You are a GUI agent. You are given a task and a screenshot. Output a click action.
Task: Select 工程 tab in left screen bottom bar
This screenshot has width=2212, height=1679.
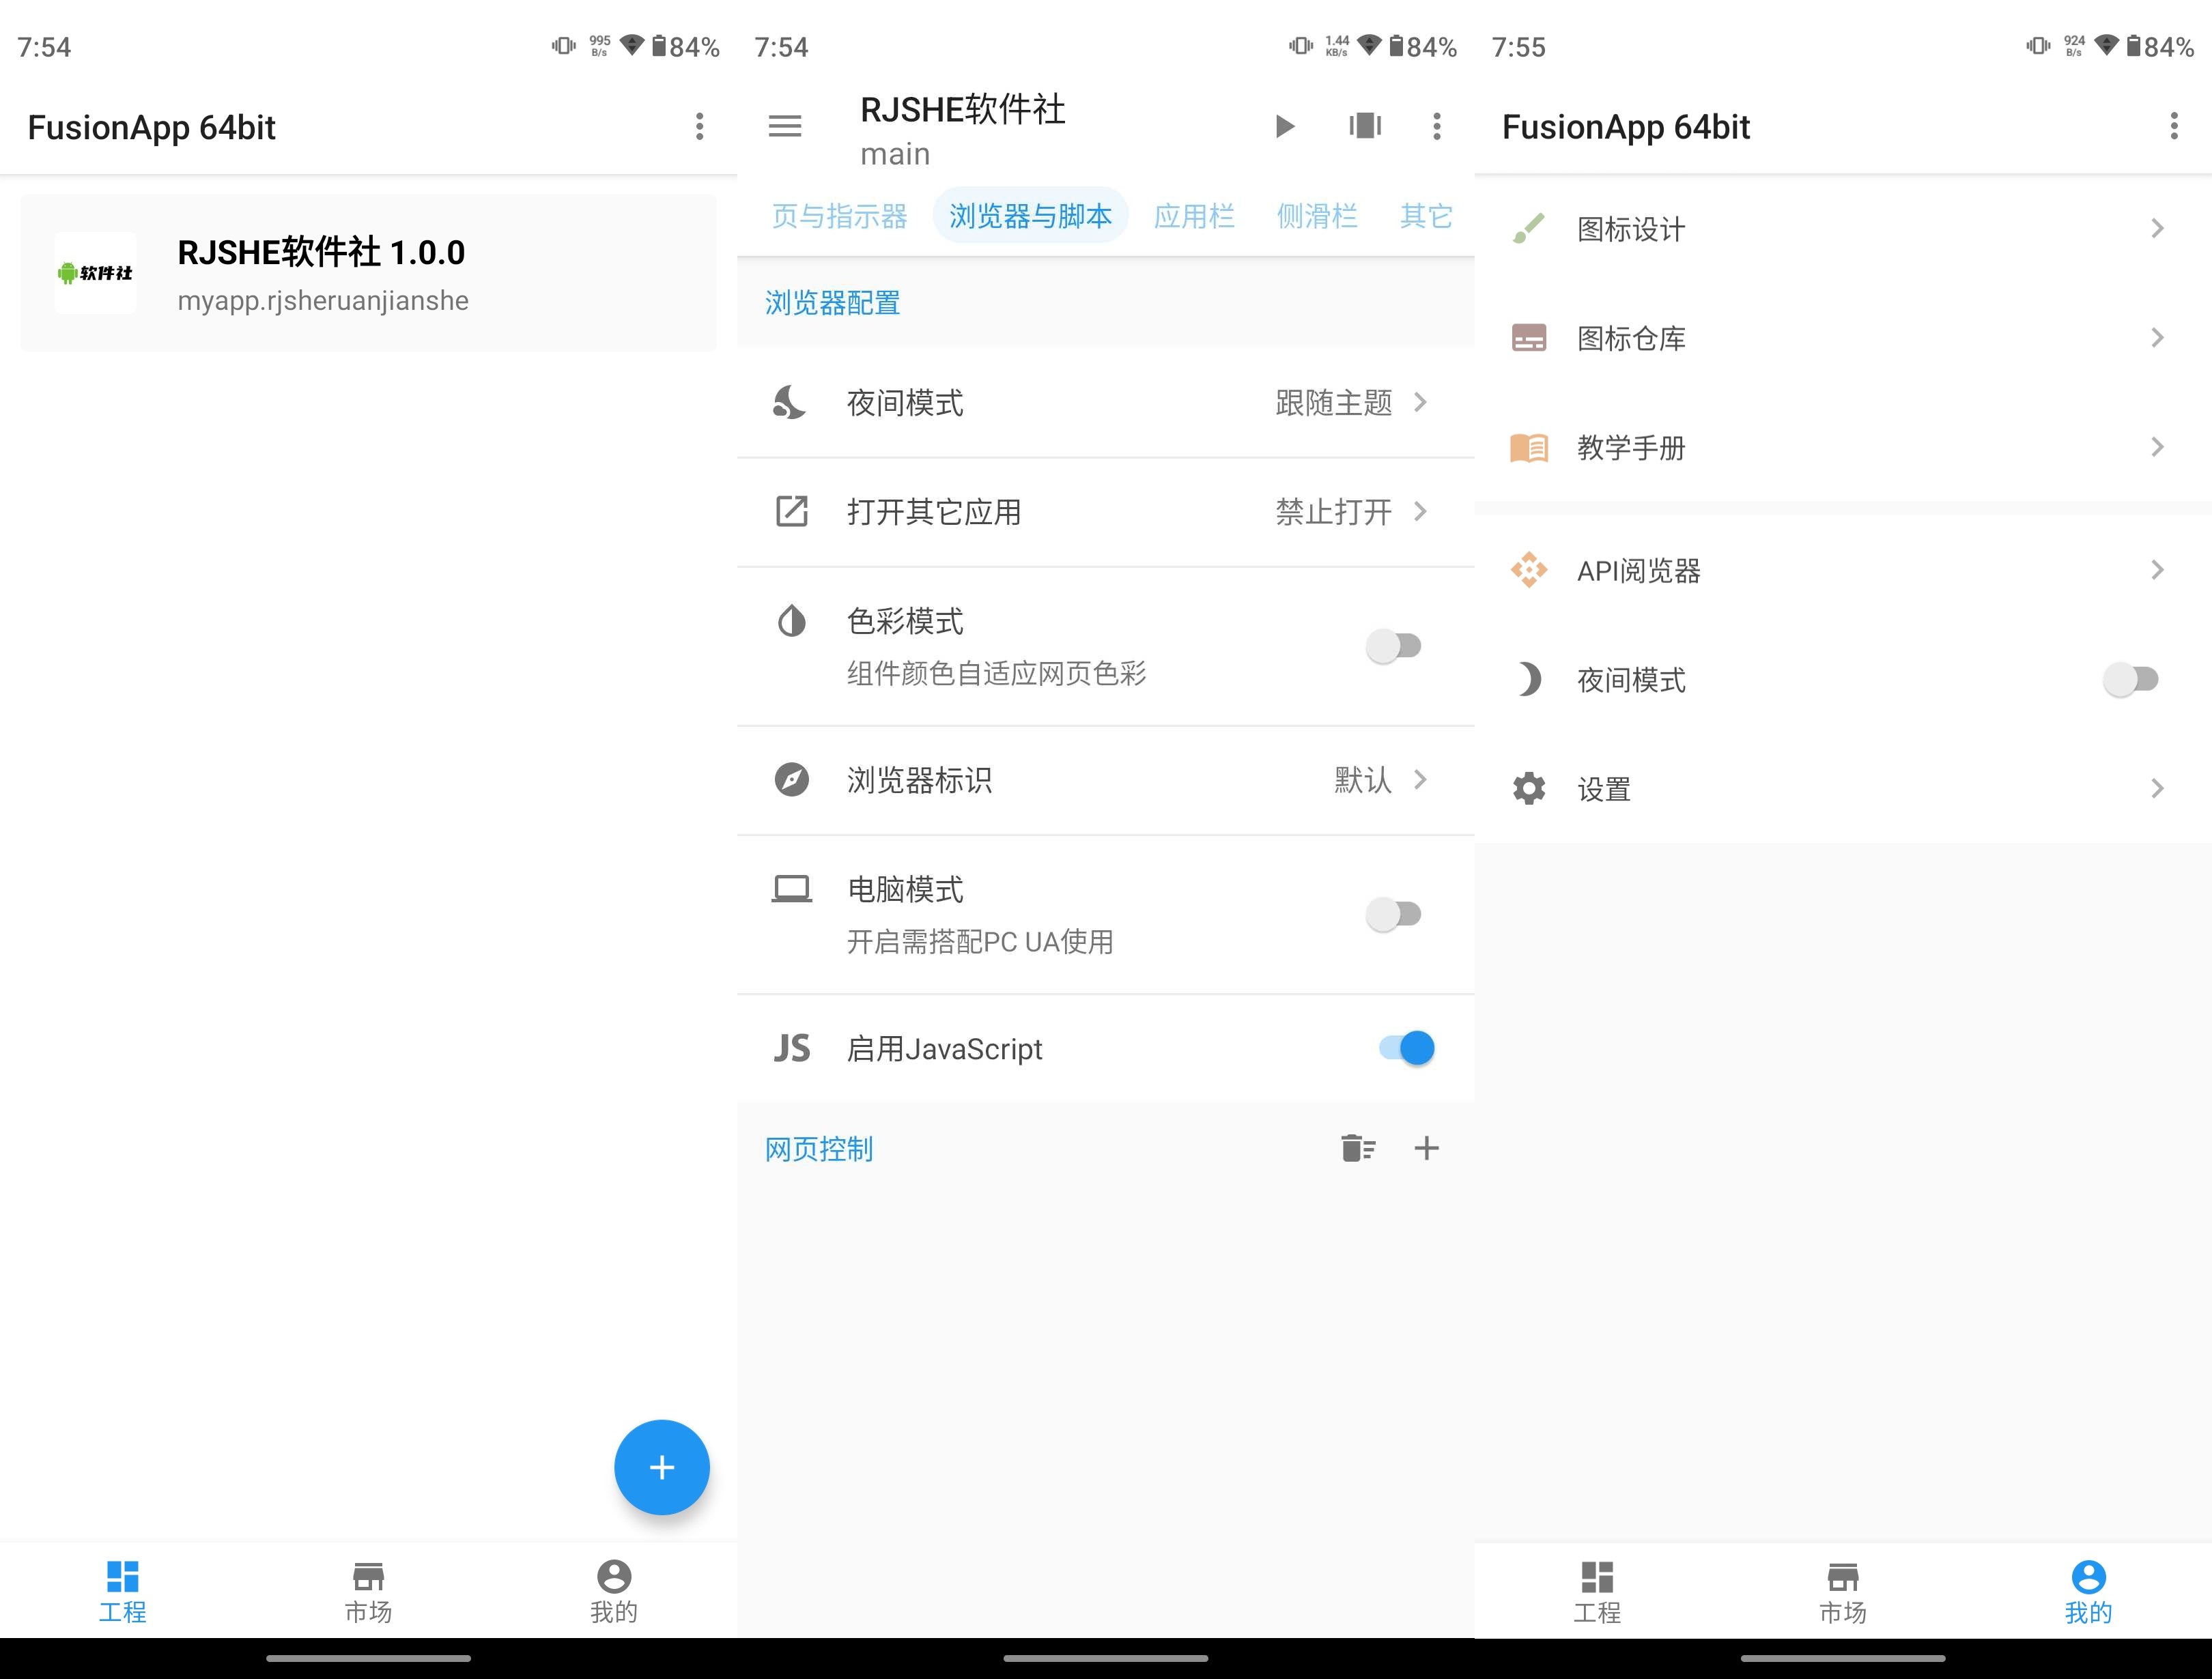[x=122, y=1591]
